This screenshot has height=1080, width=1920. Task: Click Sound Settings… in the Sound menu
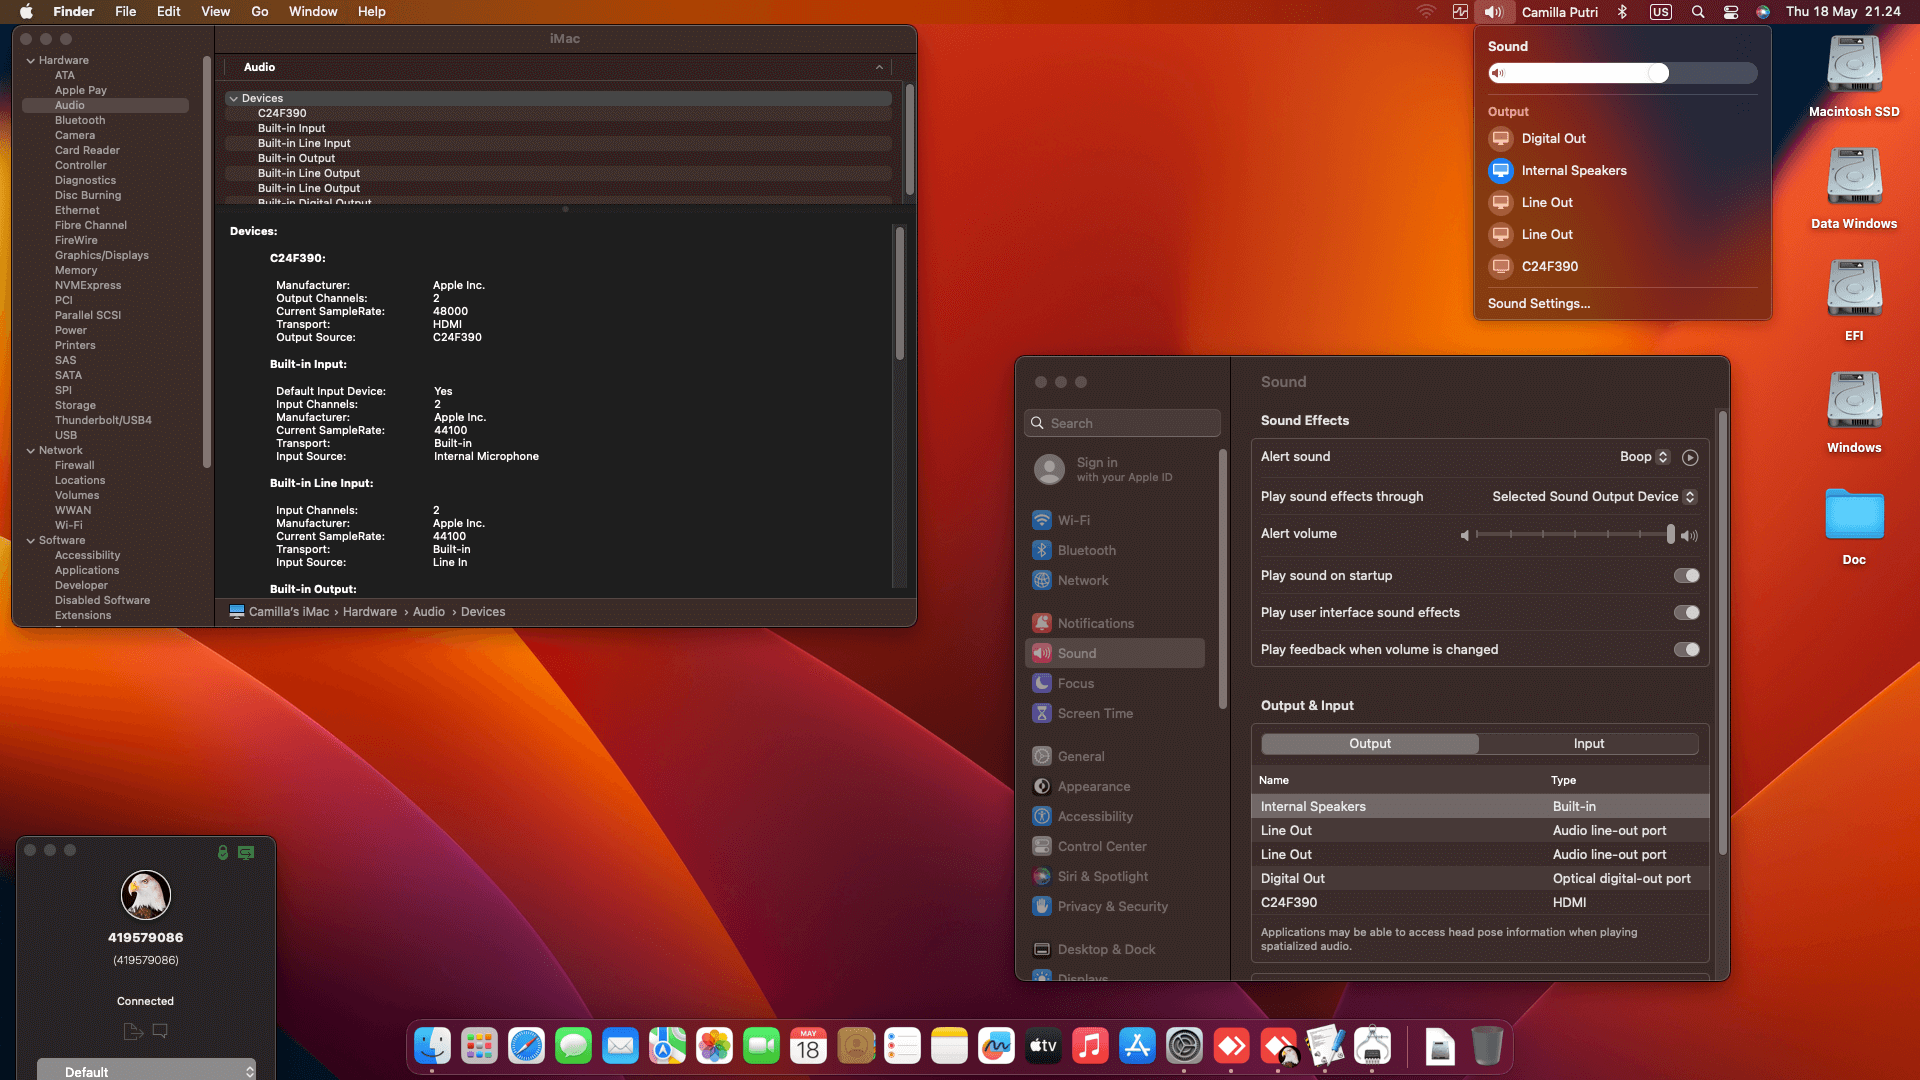click(x=1538, y=303)
